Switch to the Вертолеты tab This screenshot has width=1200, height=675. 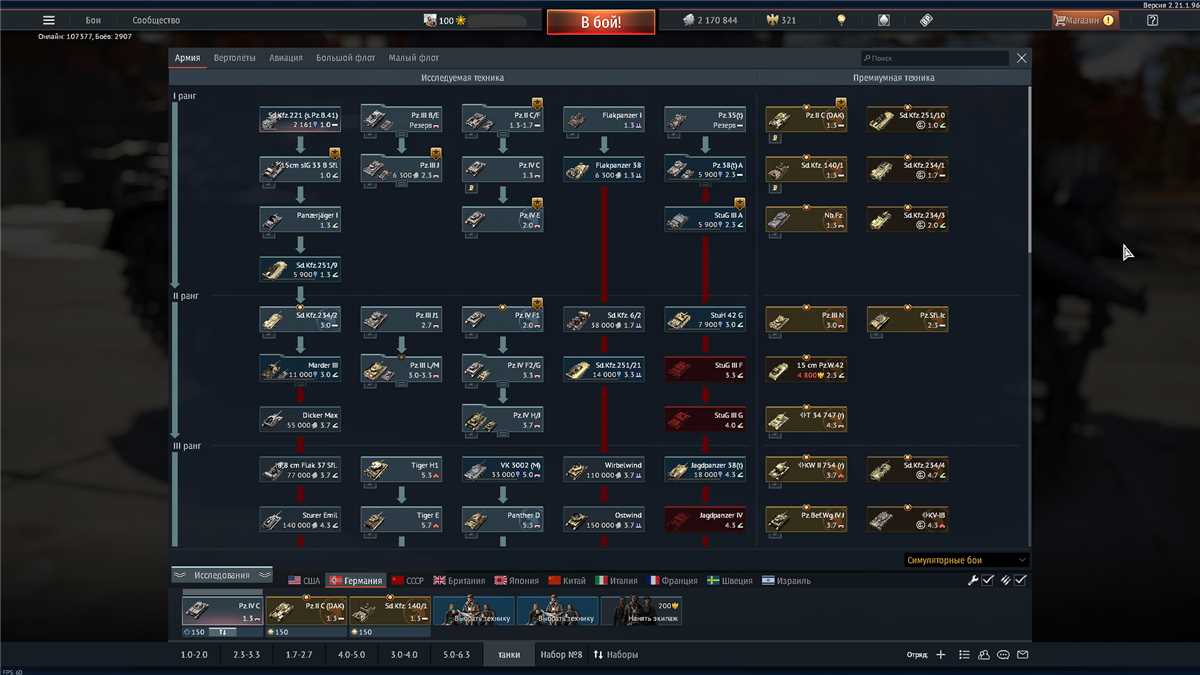pyautogui.click(x=234, y=58)
